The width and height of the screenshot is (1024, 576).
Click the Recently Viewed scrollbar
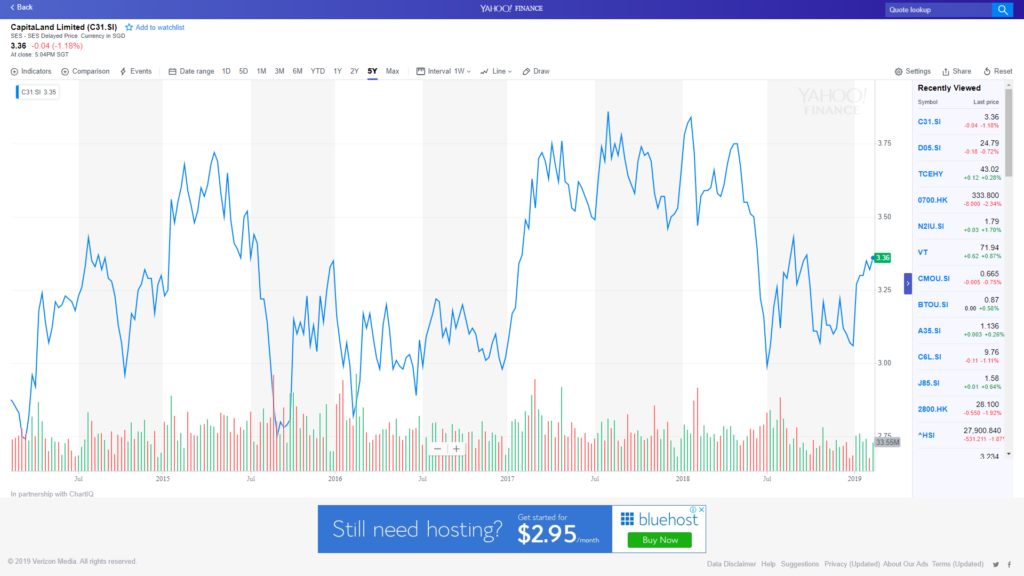coord(1009,134)
